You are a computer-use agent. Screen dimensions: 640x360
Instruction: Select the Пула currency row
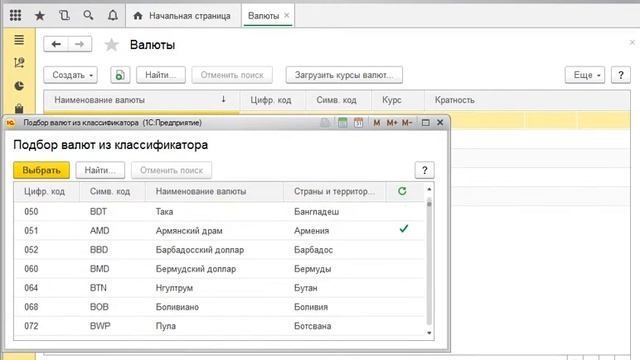[219, 326]
